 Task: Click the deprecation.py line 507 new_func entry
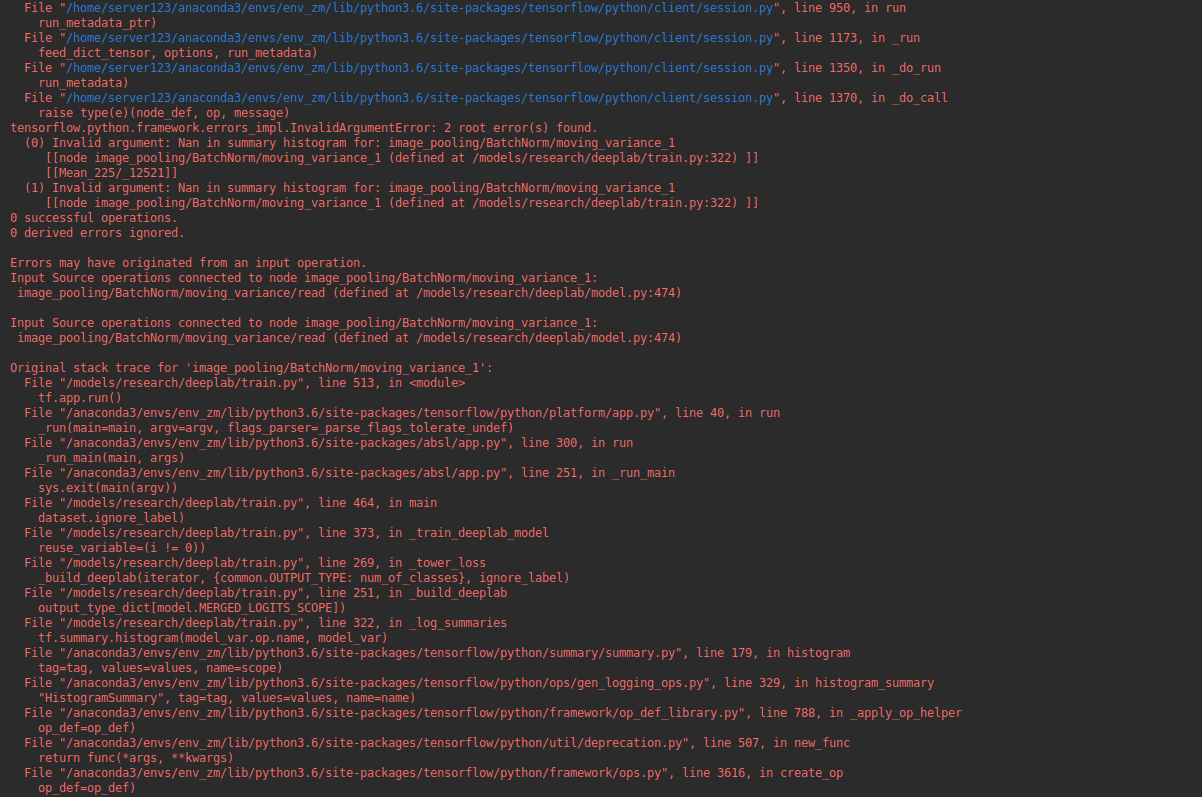tap(437, 742)
